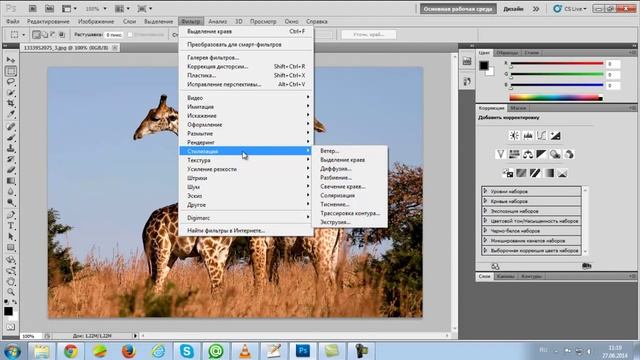Launch Mini Bridge from application bar
This screenshot has width=640, height=360.
(x=49, y=8)
